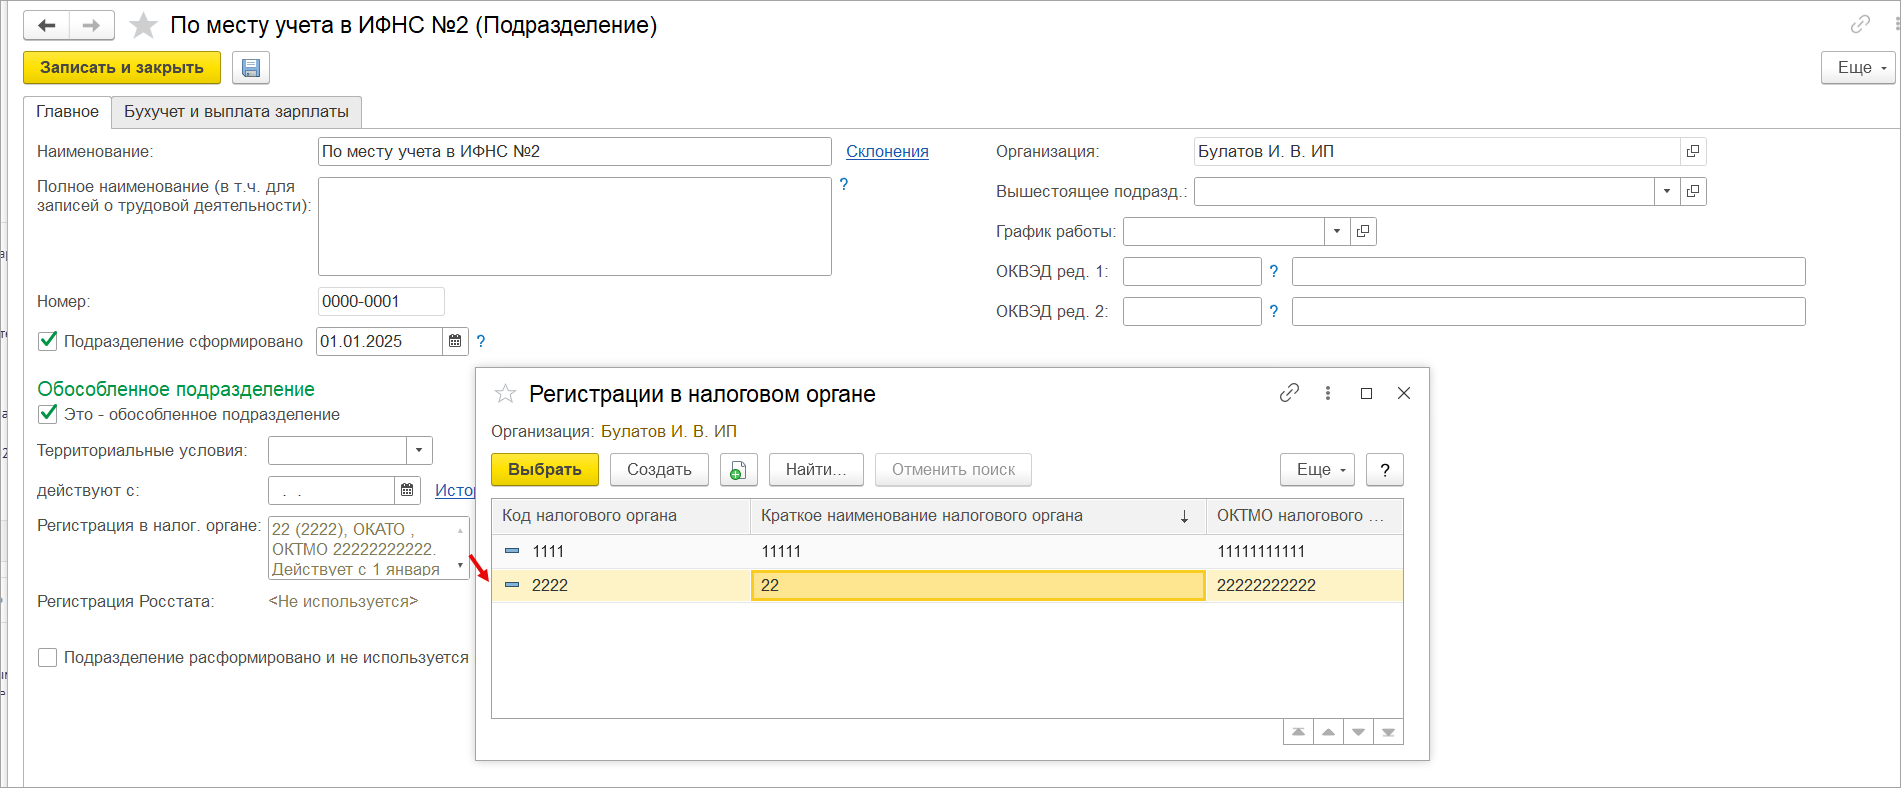Click ОКТМО cell 22222222222
Screen dimensions: 1901x788
coord(1304,585)
